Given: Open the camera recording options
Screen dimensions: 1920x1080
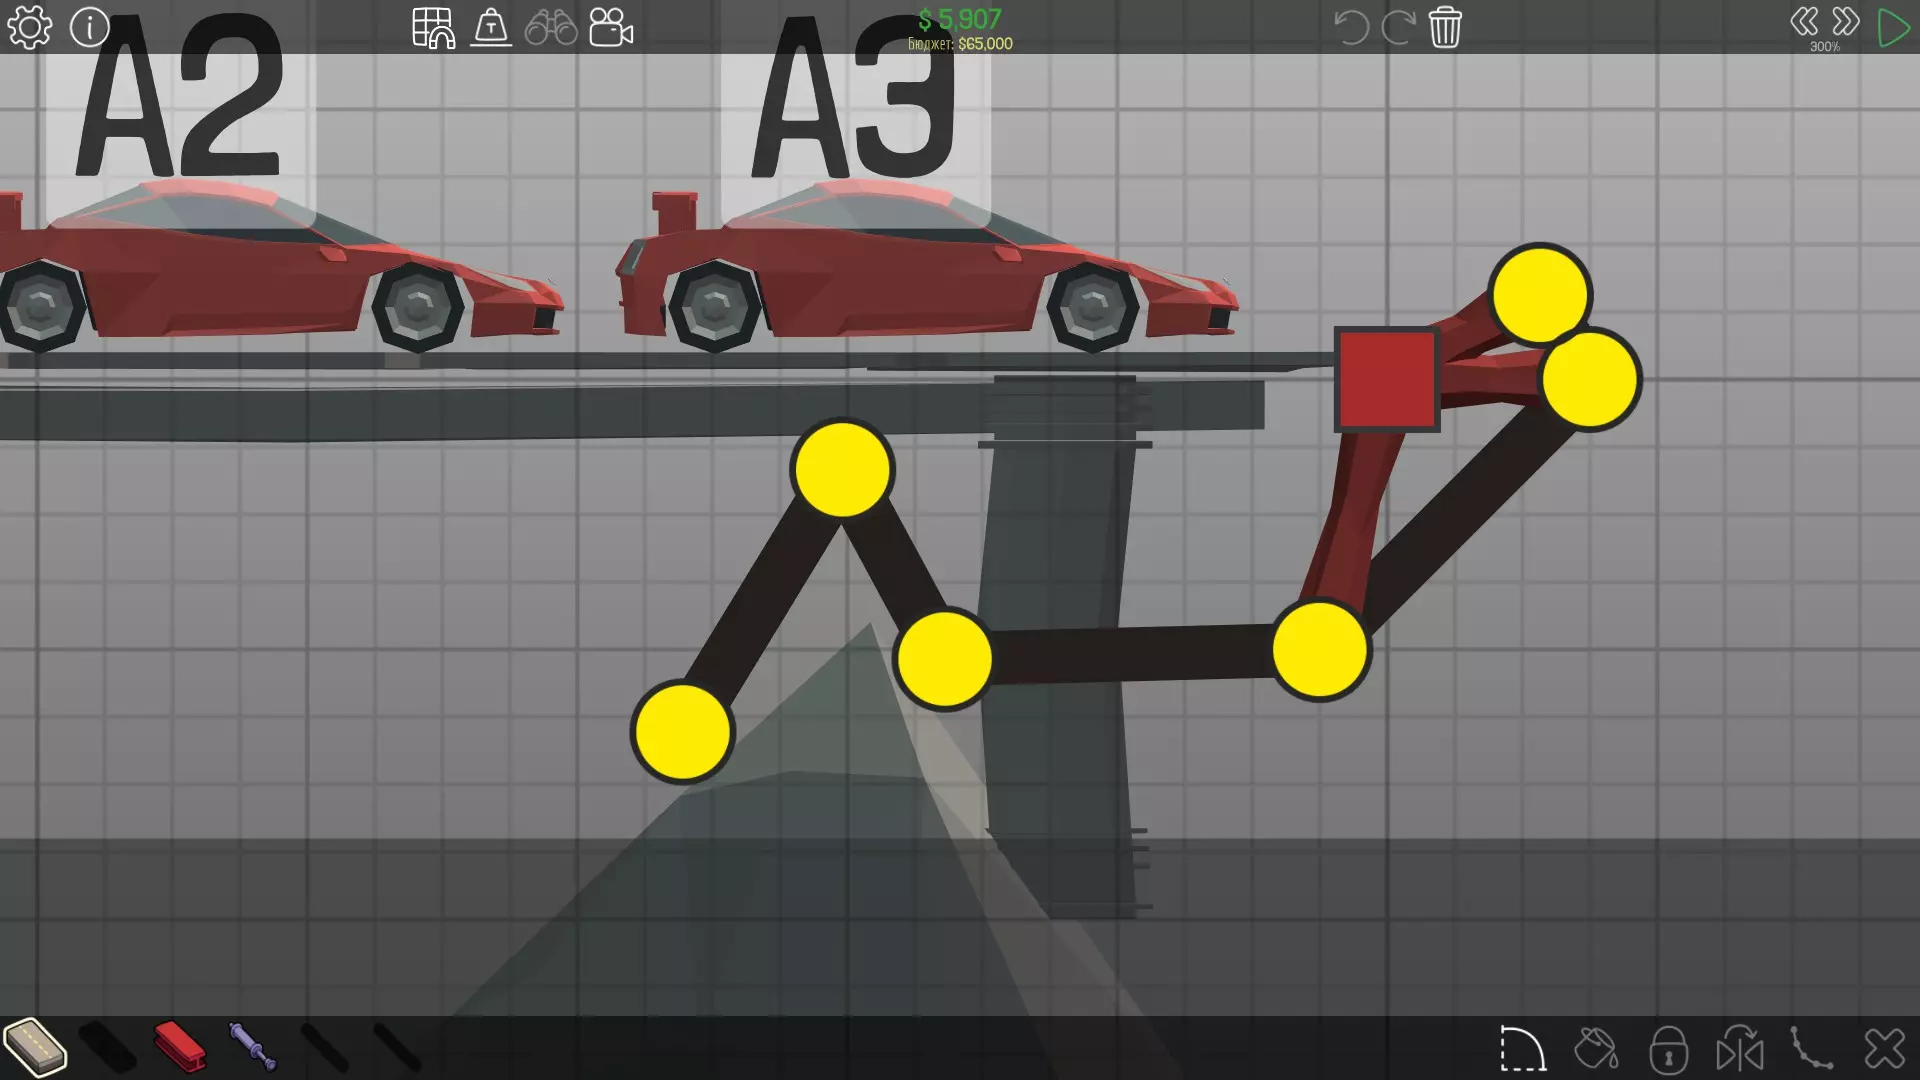Looking at the screenshot, I should [611, 28].
